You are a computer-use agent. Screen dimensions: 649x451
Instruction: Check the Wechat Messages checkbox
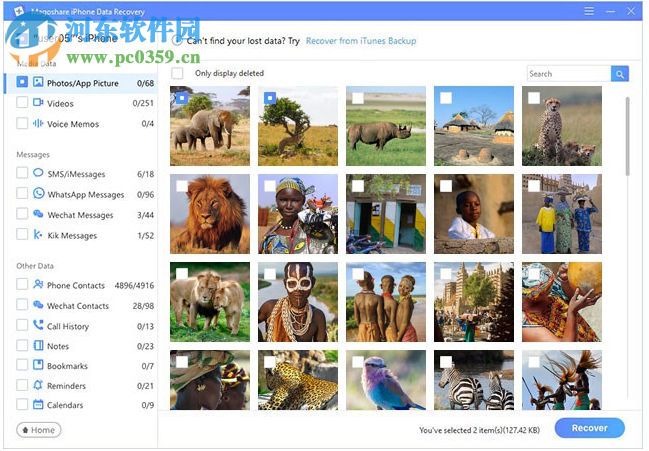pos(22,214)
